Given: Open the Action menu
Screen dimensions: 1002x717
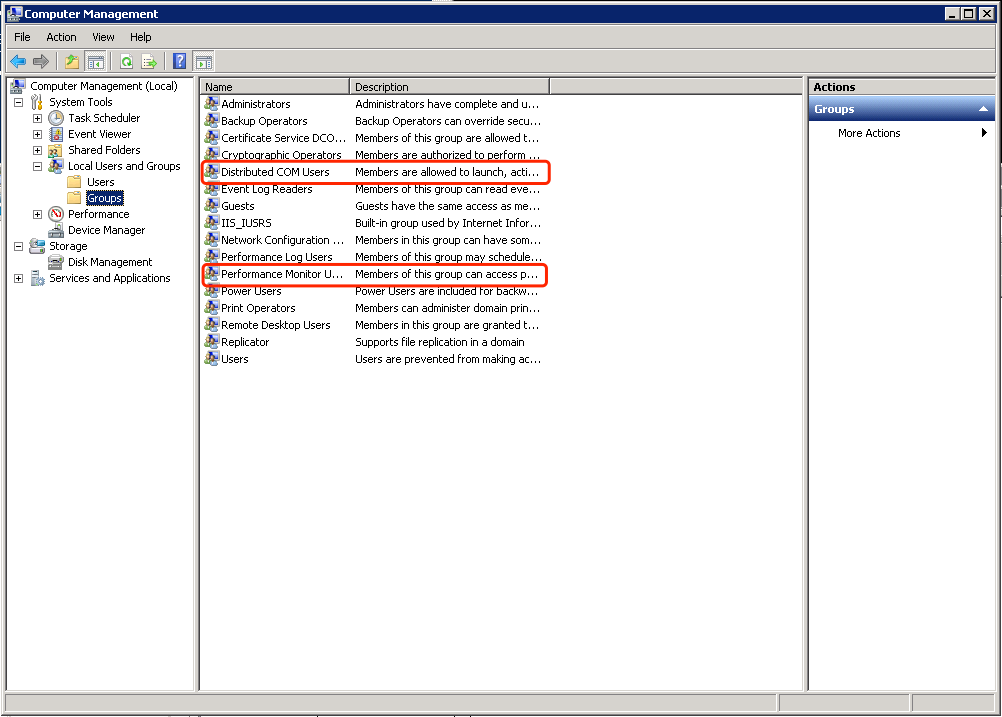Looking at the screenshot, I should click(x=61, y=37).
